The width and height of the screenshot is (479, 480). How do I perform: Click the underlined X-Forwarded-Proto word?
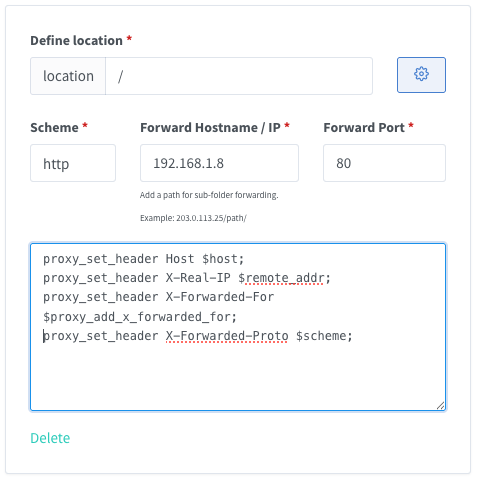(227, 336)
